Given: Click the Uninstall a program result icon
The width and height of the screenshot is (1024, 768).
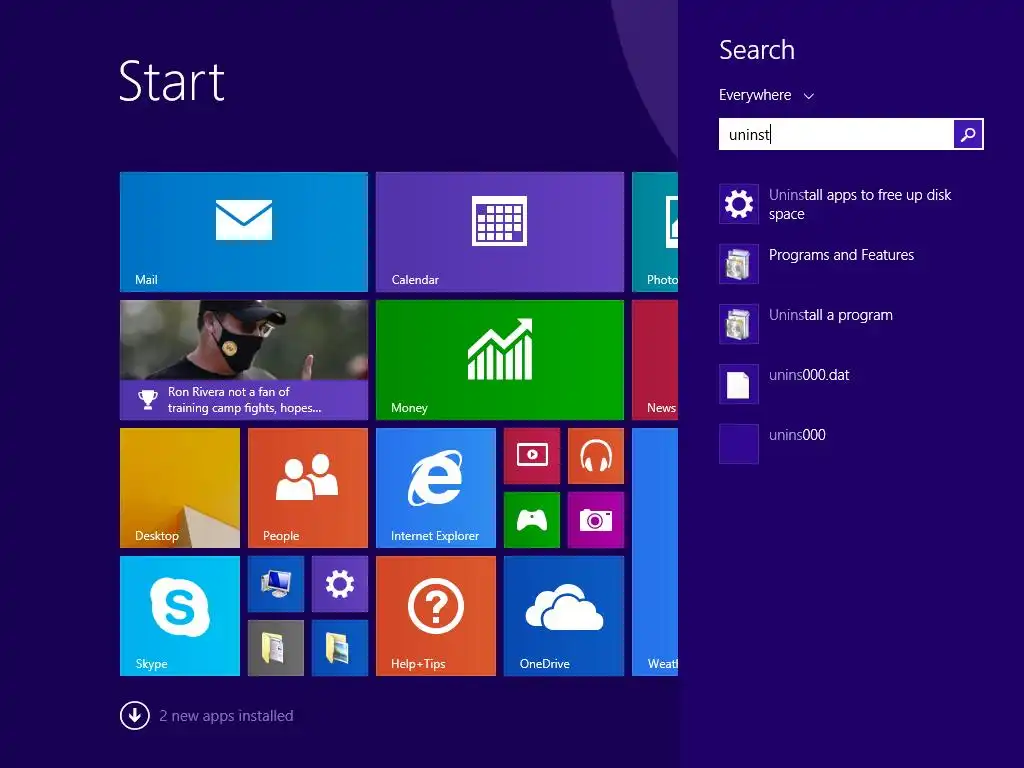Looking at the screenshot, I should tap(739, 324).
